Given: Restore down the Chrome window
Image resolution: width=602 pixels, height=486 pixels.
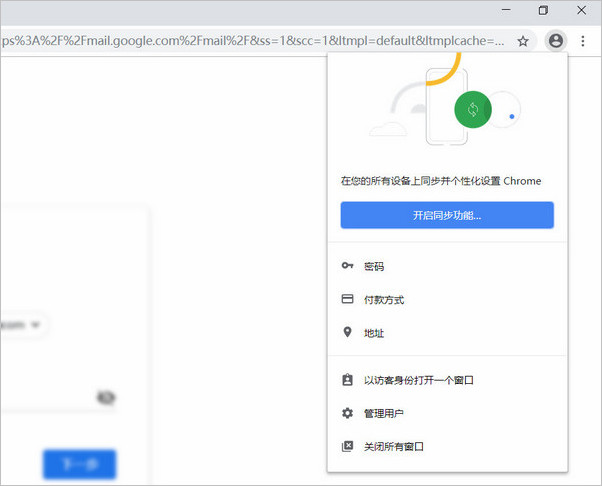Looking at the screenshot, I should [543, 10].
